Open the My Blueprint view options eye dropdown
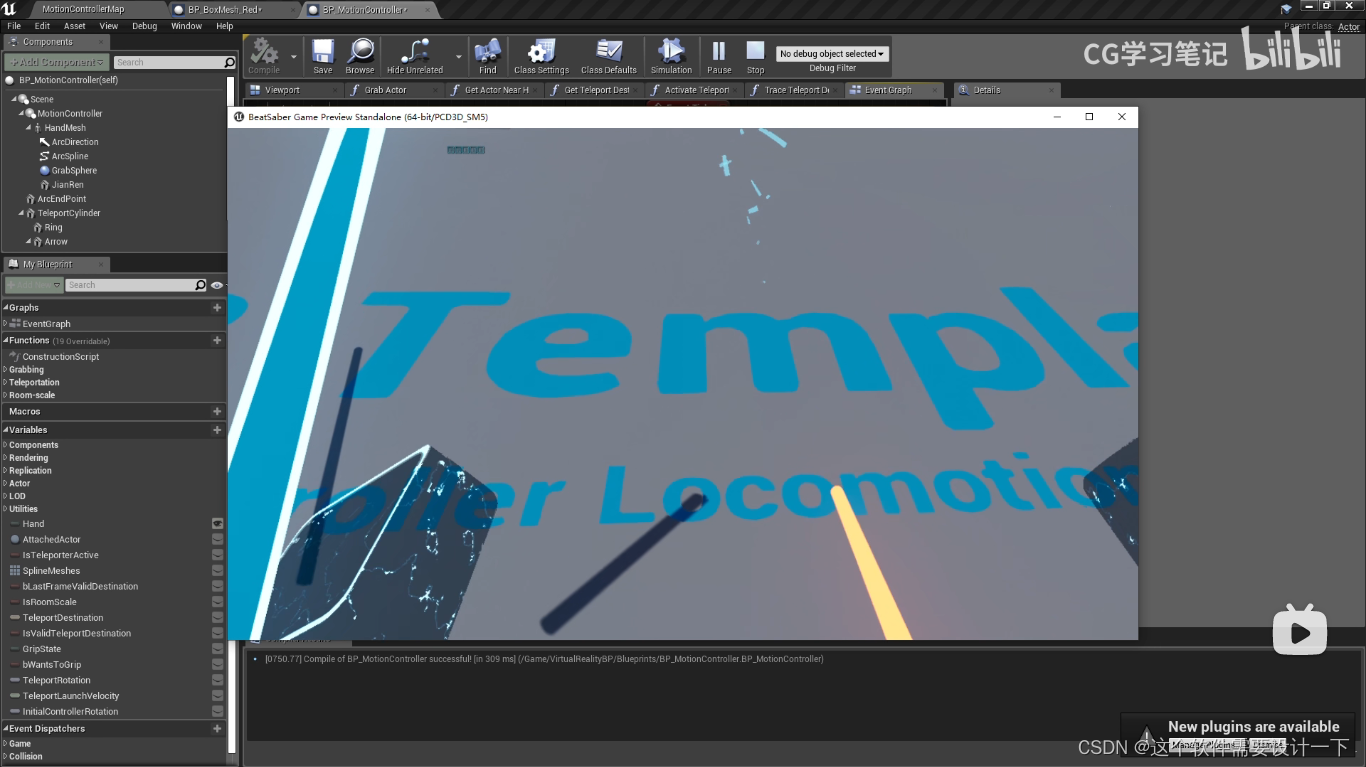1366x767 pixels. (217, 285)
